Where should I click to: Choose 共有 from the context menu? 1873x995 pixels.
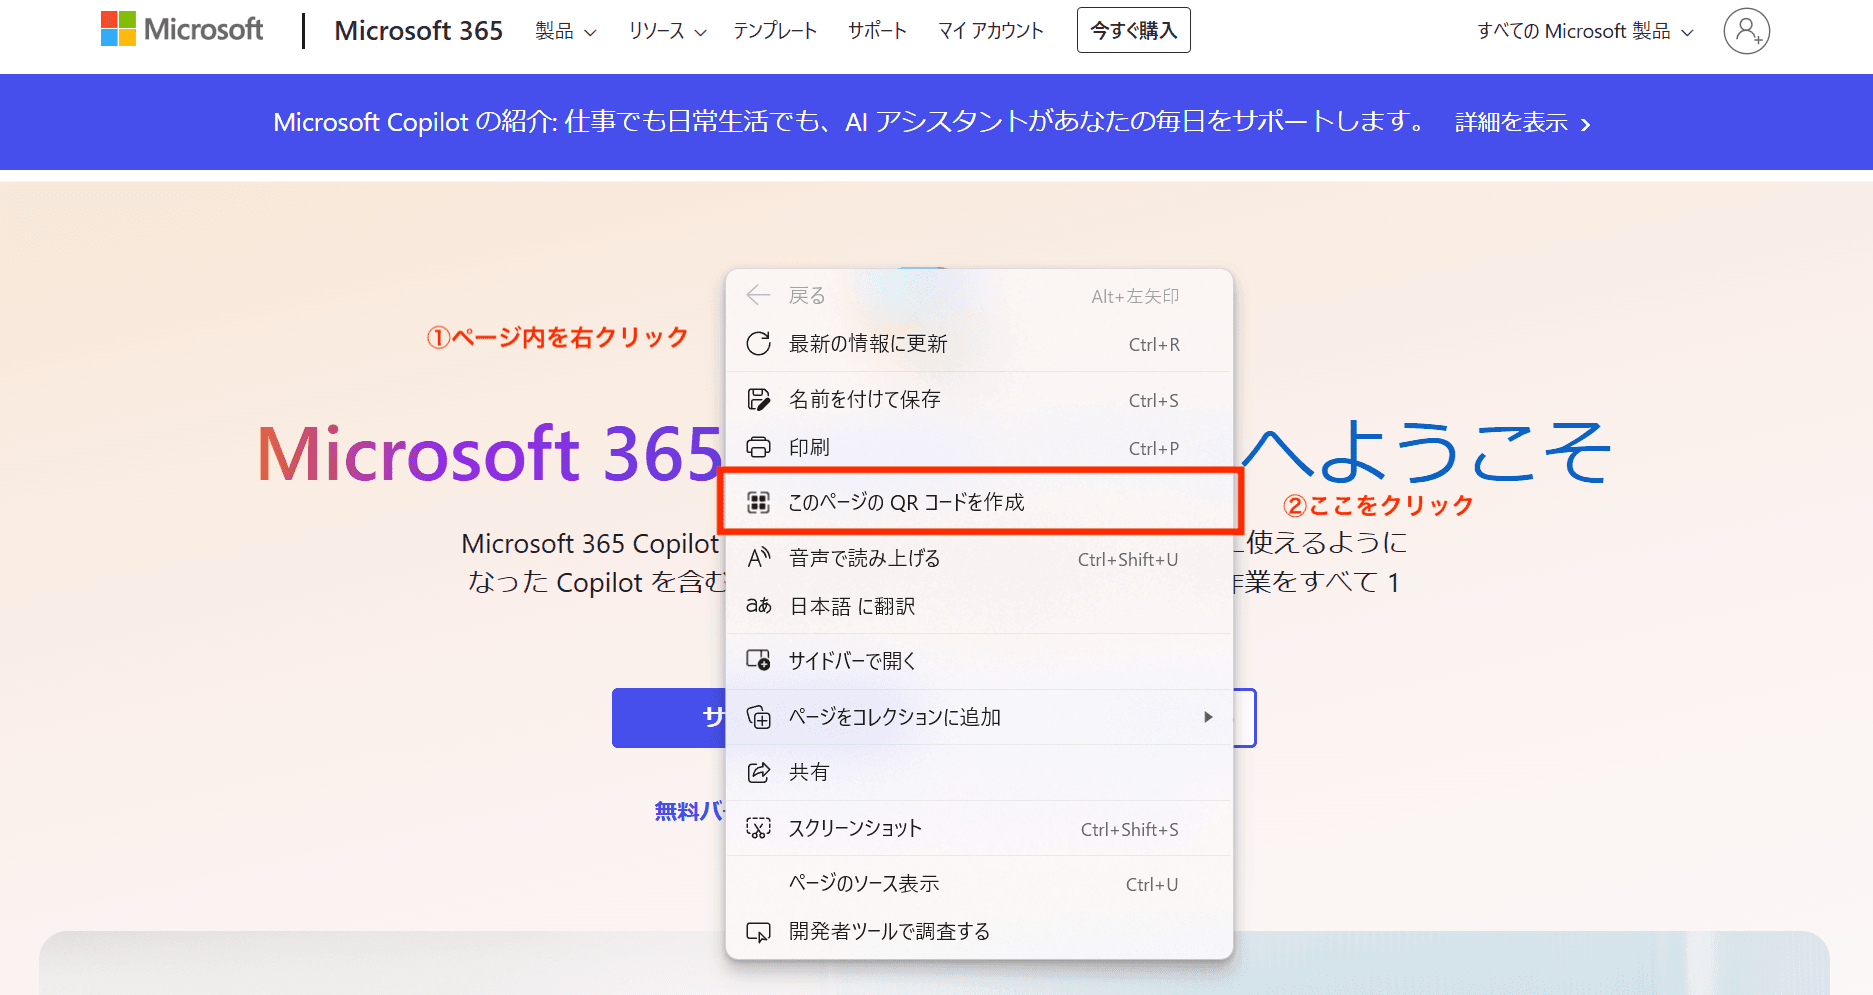pos(979,772)
